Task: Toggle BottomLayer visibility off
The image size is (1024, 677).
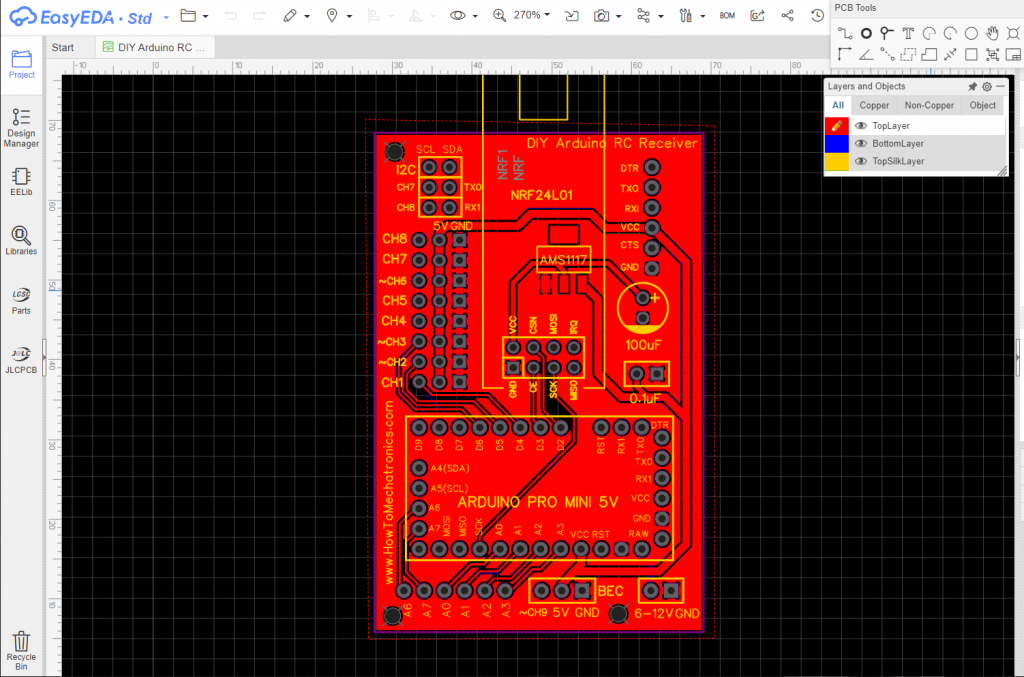Action: point(861,143)
